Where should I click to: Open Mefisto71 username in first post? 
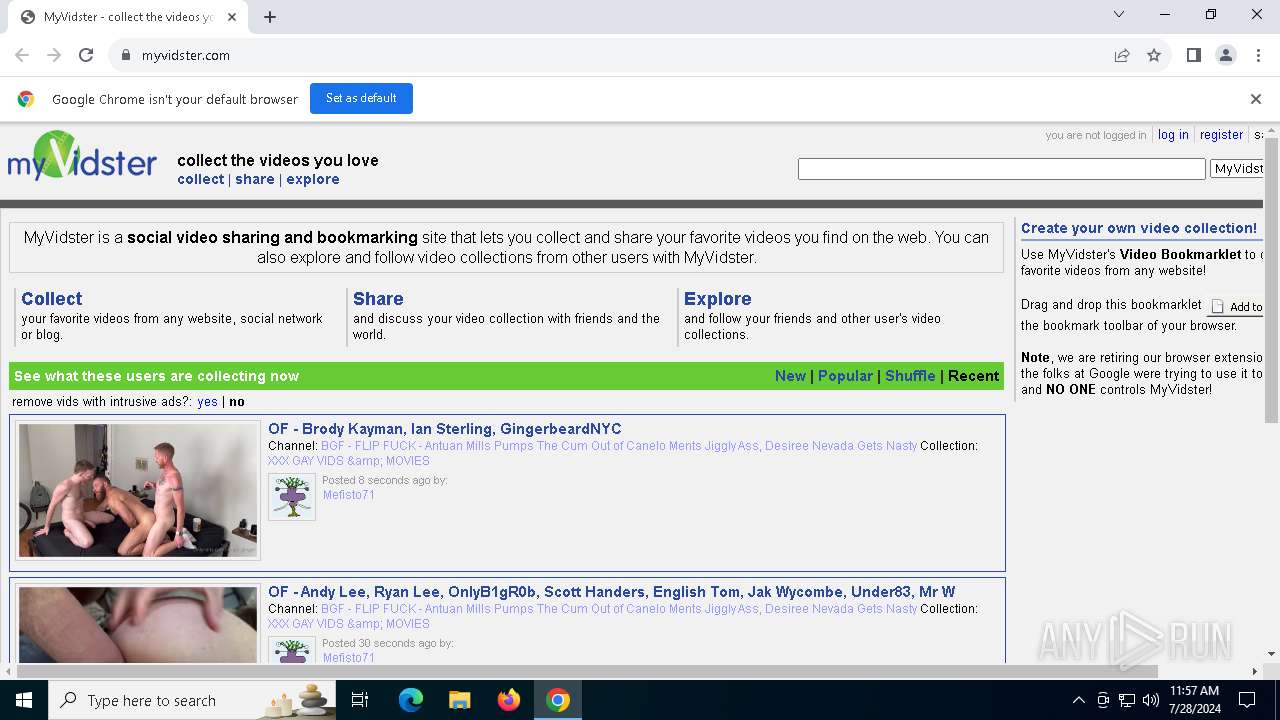(x=349, y=495)
